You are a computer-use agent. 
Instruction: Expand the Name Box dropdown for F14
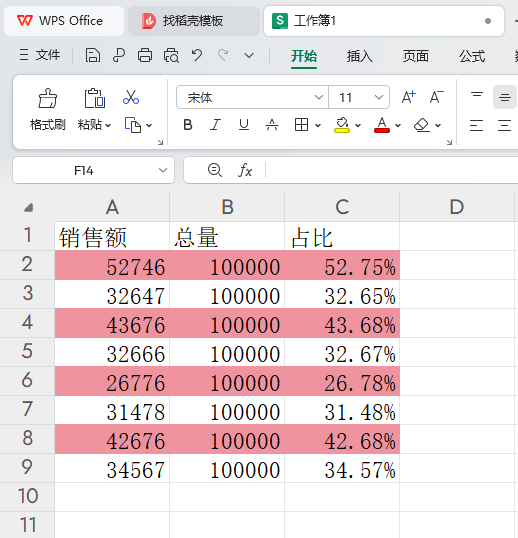(x=163, y=170)
